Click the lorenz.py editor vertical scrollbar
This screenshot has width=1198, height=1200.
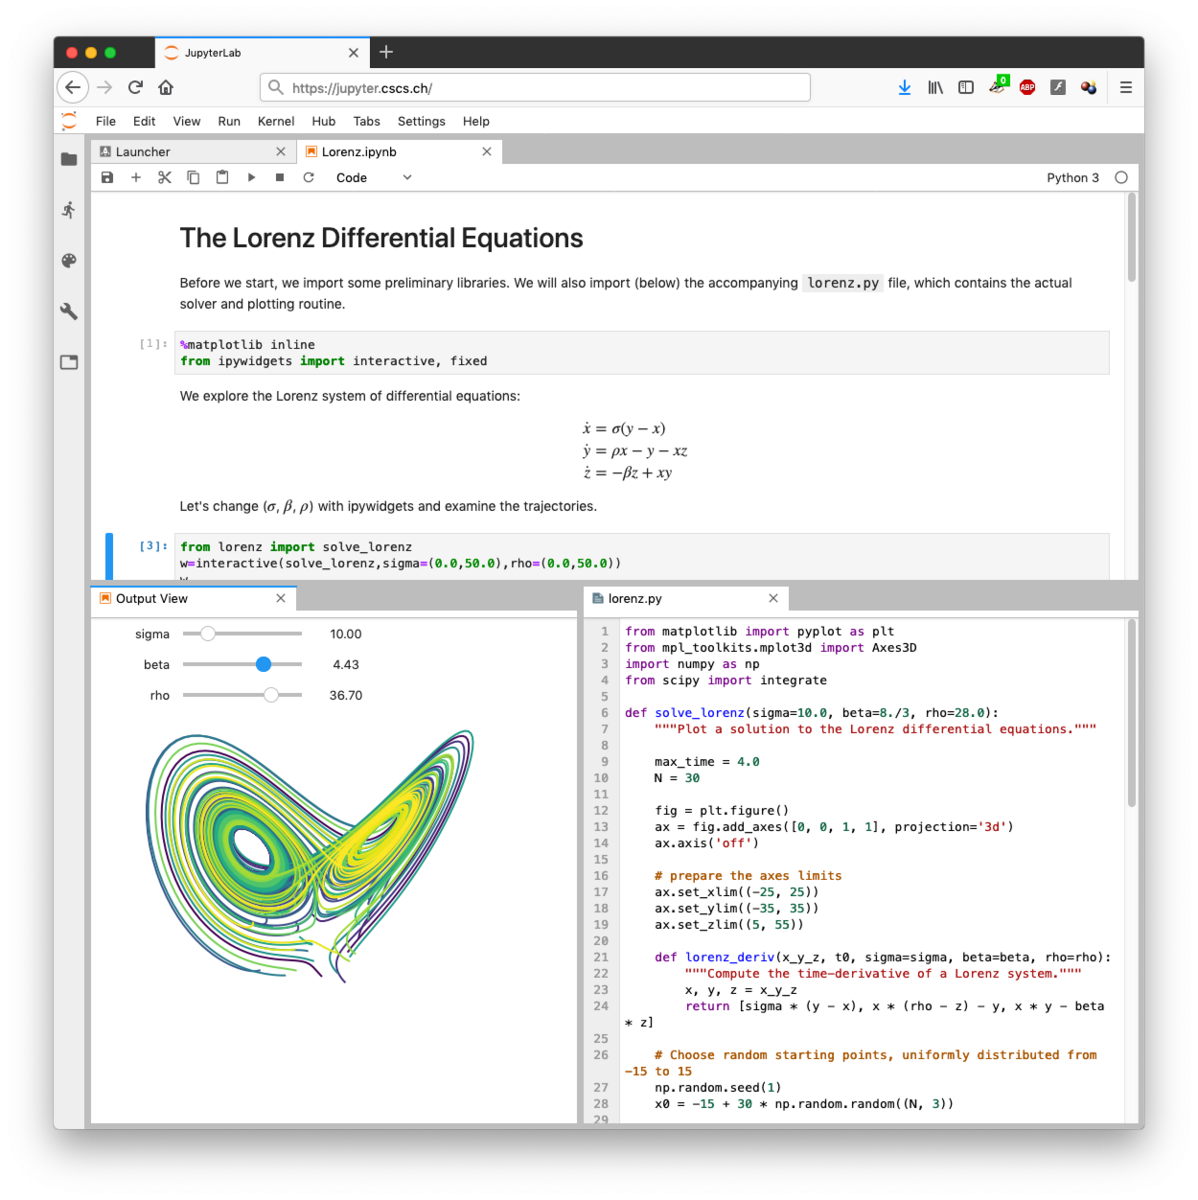point(1132,712)
